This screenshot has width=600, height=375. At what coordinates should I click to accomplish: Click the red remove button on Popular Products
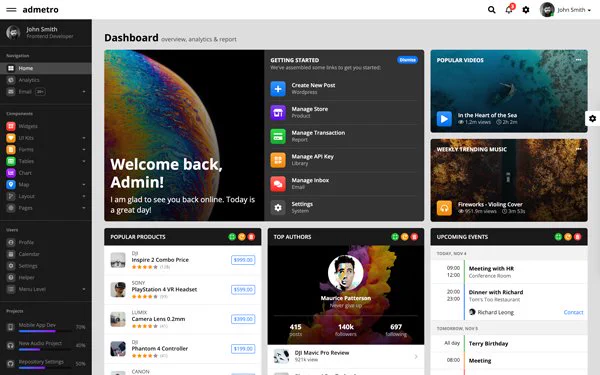[x=251, y=237]
